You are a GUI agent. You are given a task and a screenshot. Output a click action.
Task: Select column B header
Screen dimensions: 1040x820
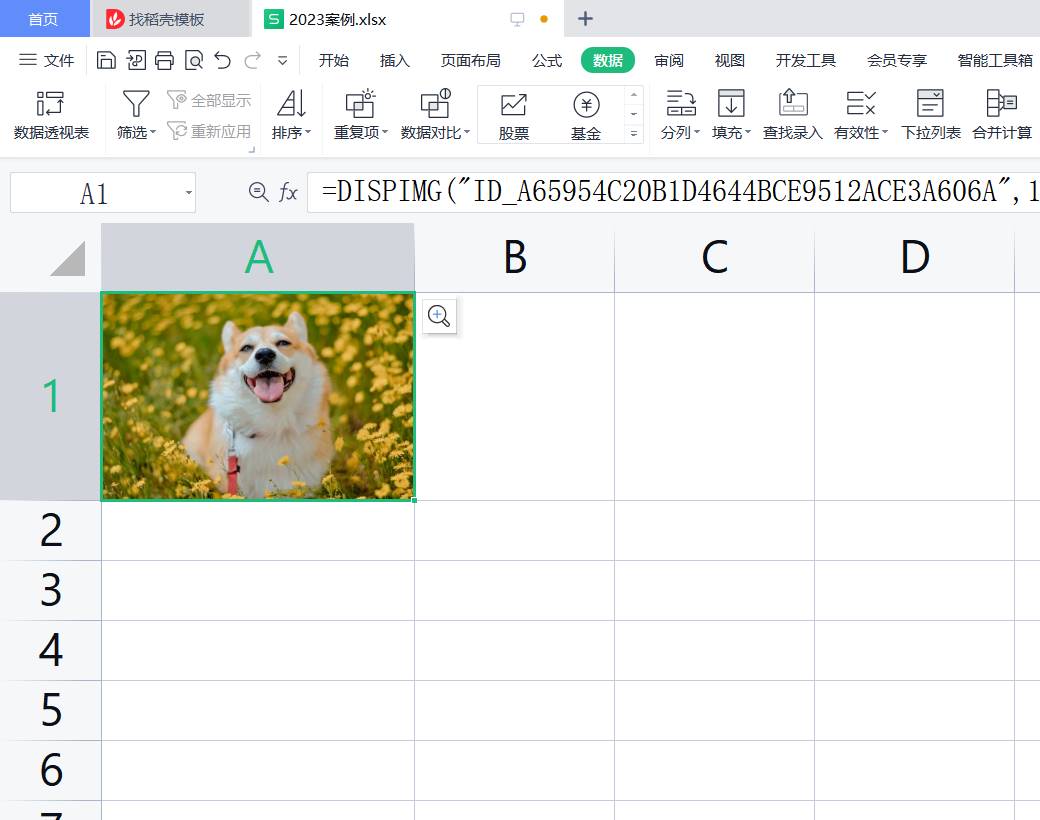coord(515,257)
